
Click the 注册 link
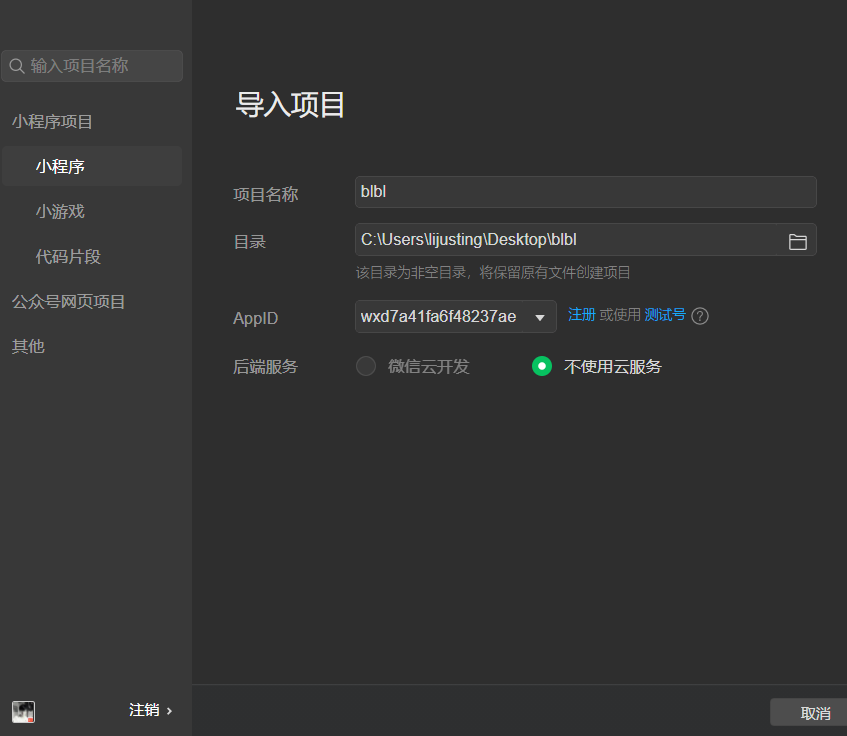point(581,314)
